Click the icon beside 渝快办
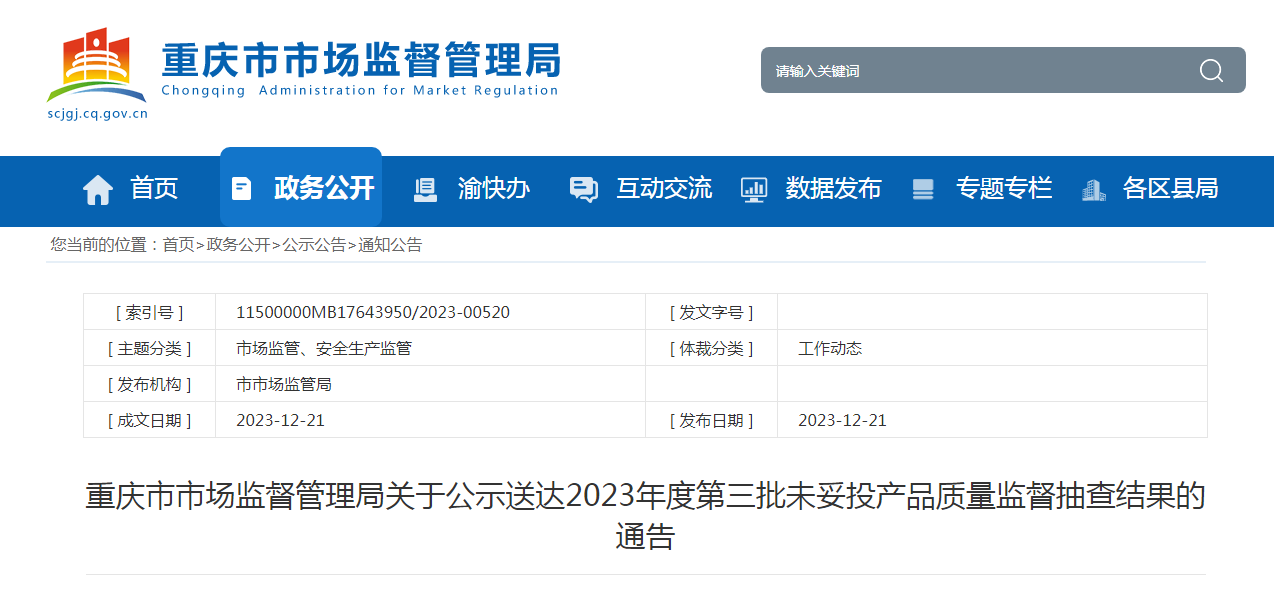 pyautogui.click(x=425, y=189)
